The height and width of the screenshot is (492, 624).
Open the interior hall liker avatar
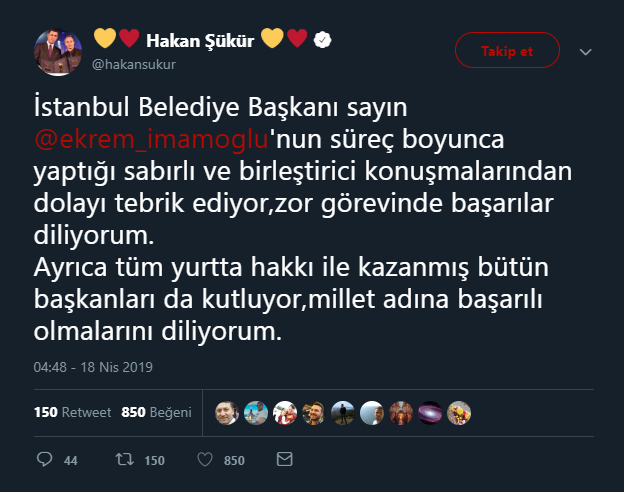(401, 412)
